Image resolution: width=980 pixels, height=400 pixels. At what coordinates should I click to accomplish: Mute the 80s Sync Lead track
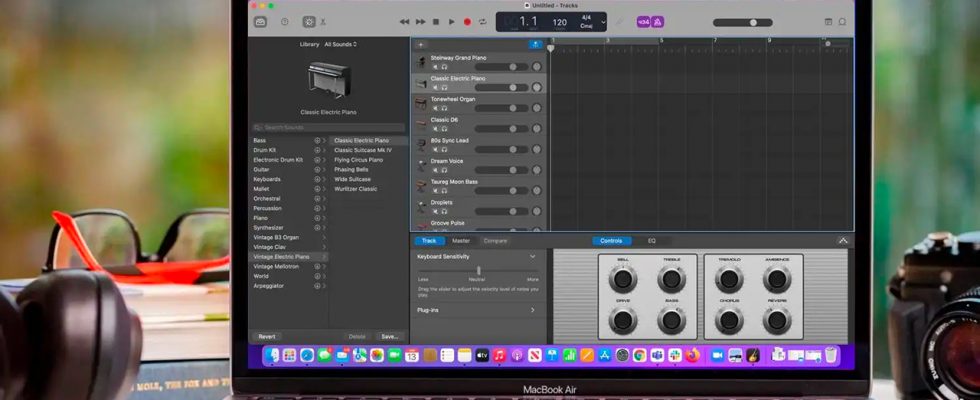tap(436, 149)
